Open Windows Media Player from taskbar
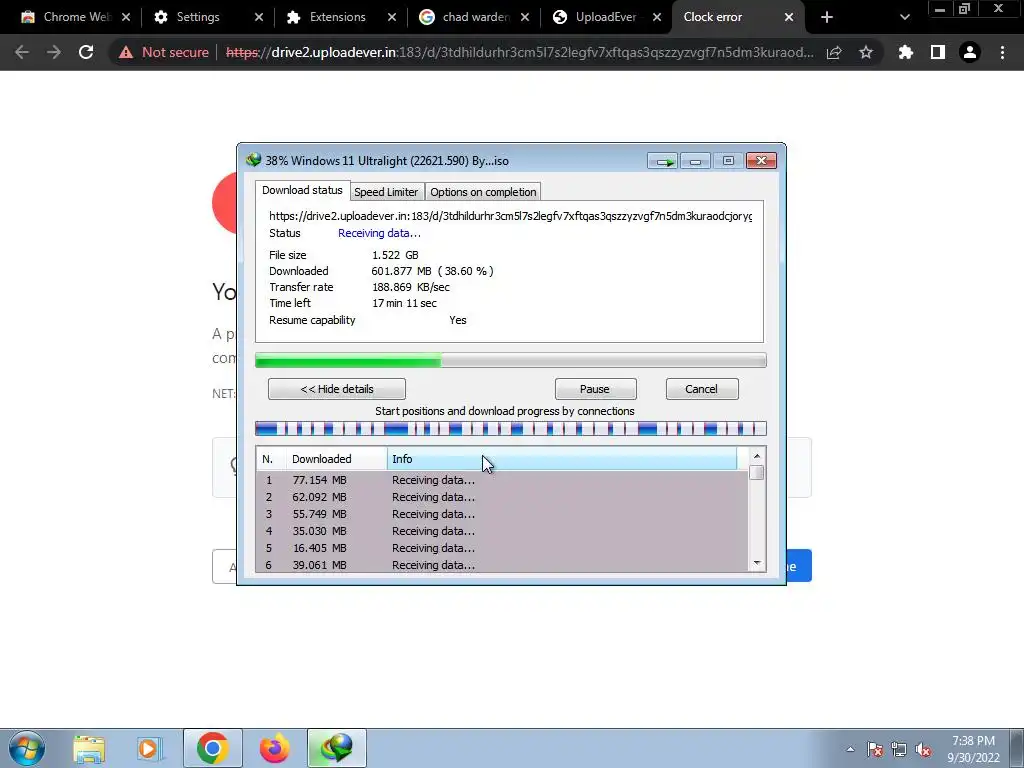 pos(148,748)
